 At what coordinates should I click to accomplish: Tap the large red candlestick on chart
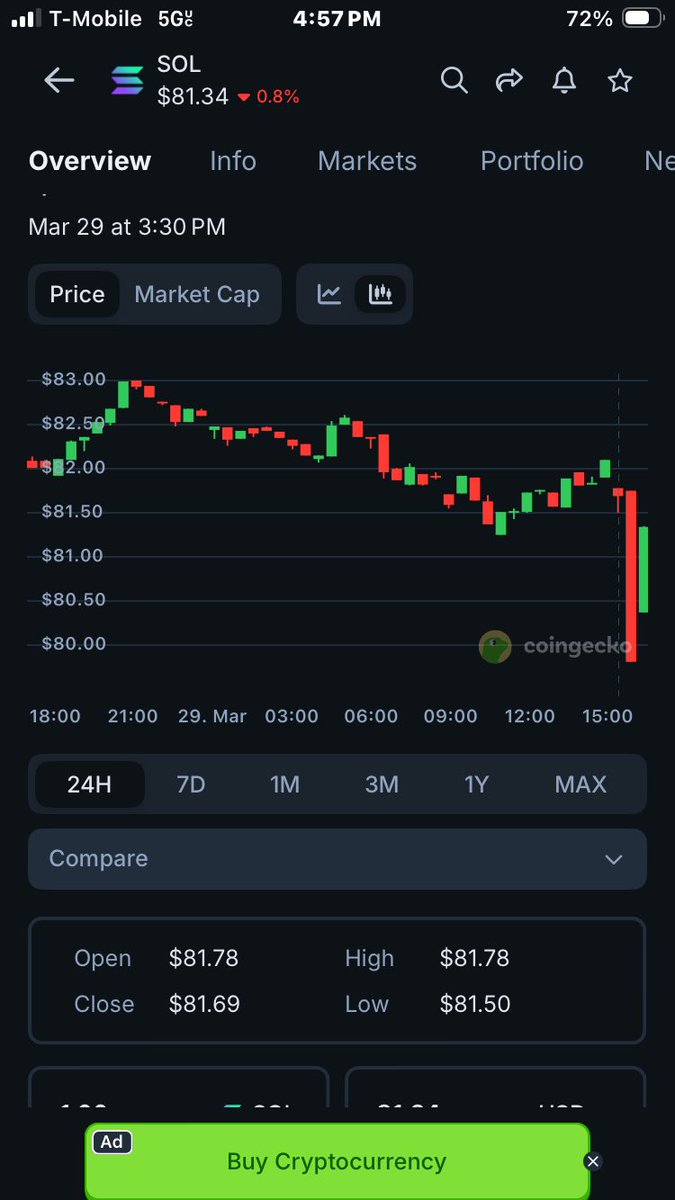(631, 575)
